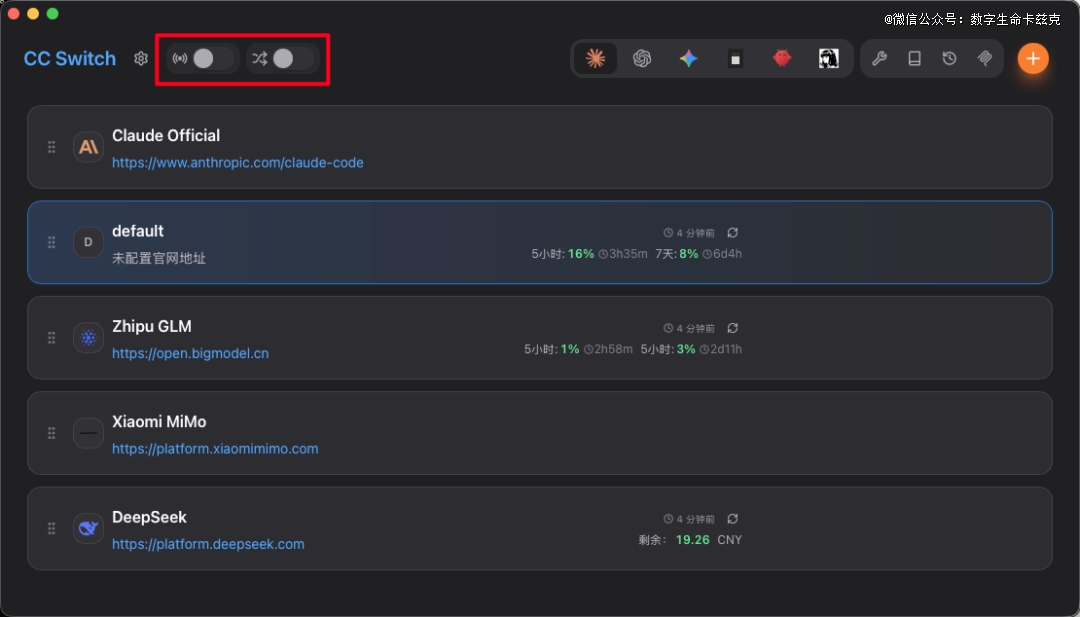Switch to the Gemini sparkle icon
Screen dimensions: 1080x617
(688, 59)
